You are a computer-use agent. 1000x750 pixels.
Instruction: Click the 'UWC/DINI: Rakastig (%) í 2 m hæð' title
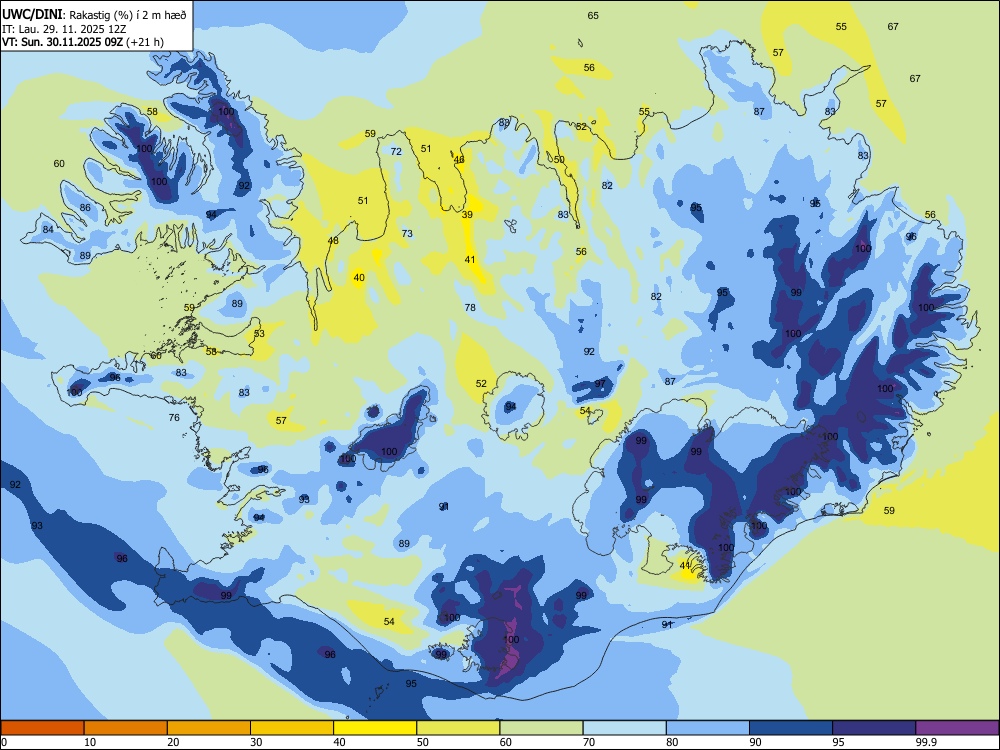tap(94, 15)
